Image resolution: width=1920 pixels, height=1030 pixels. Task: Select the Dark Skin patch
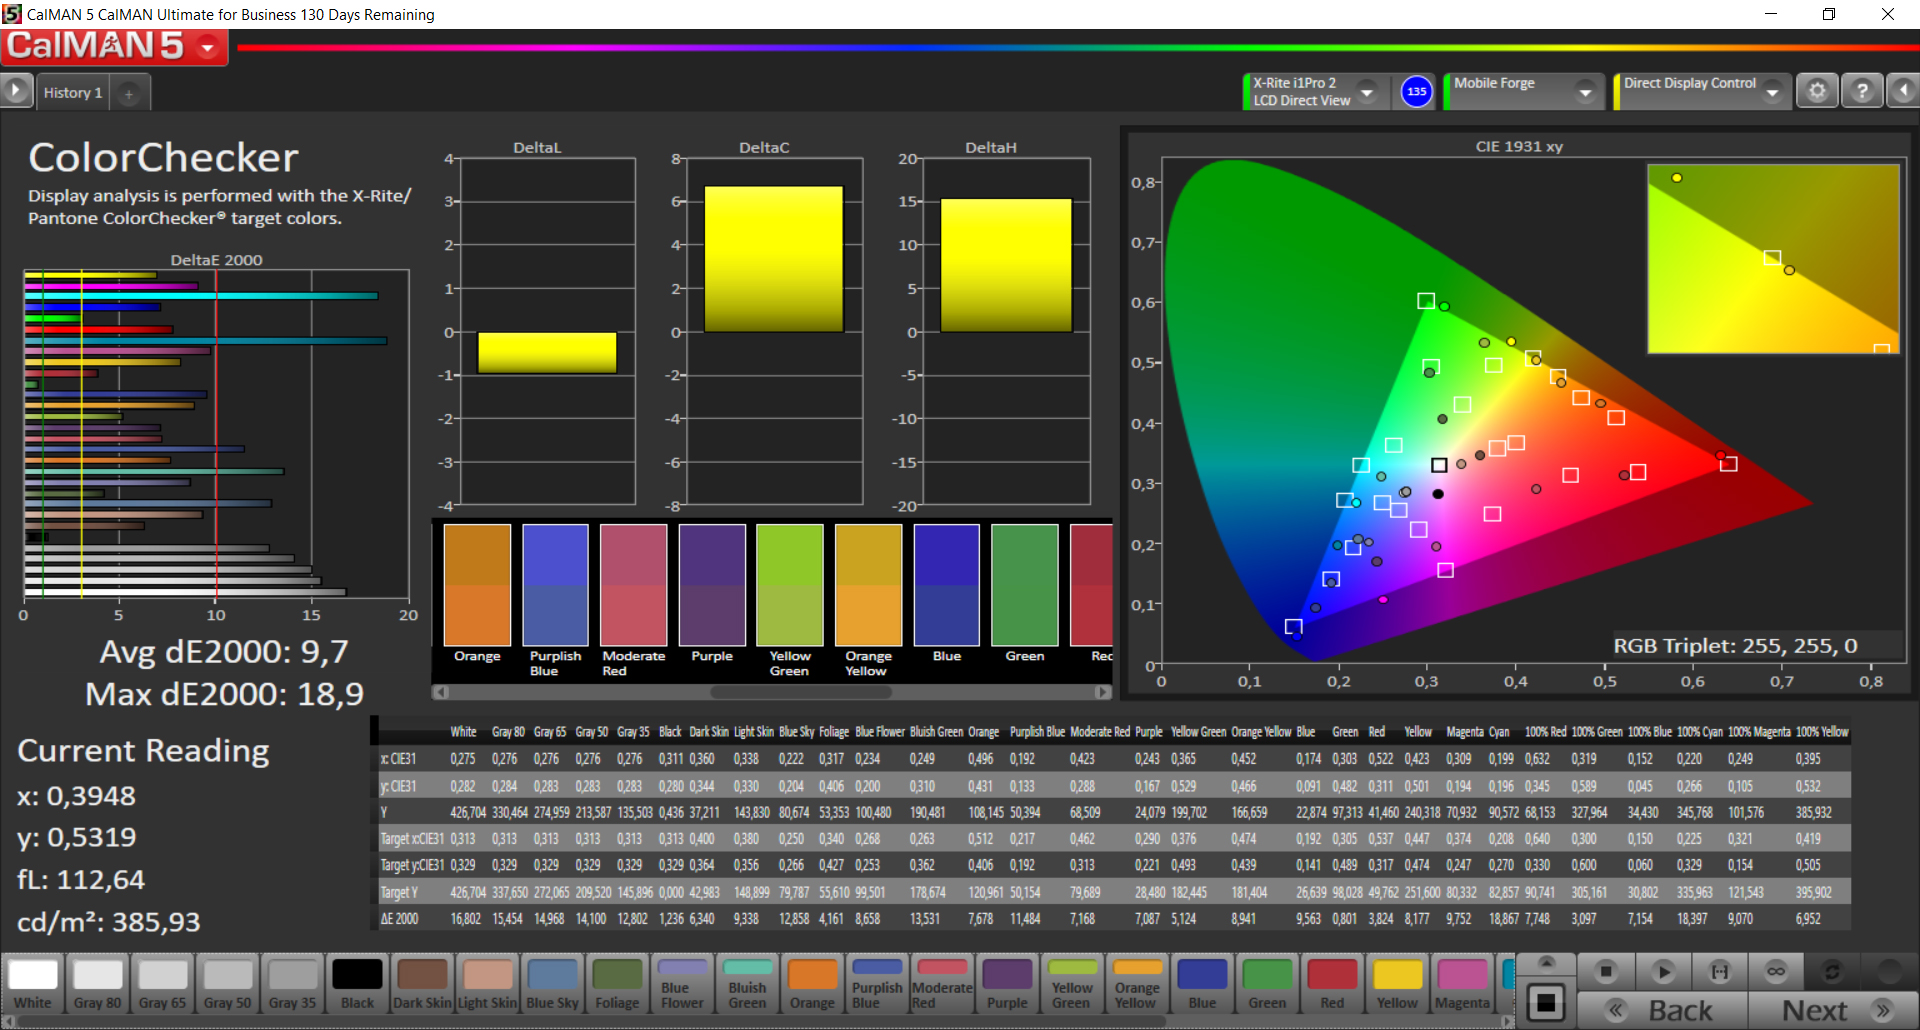422,984
